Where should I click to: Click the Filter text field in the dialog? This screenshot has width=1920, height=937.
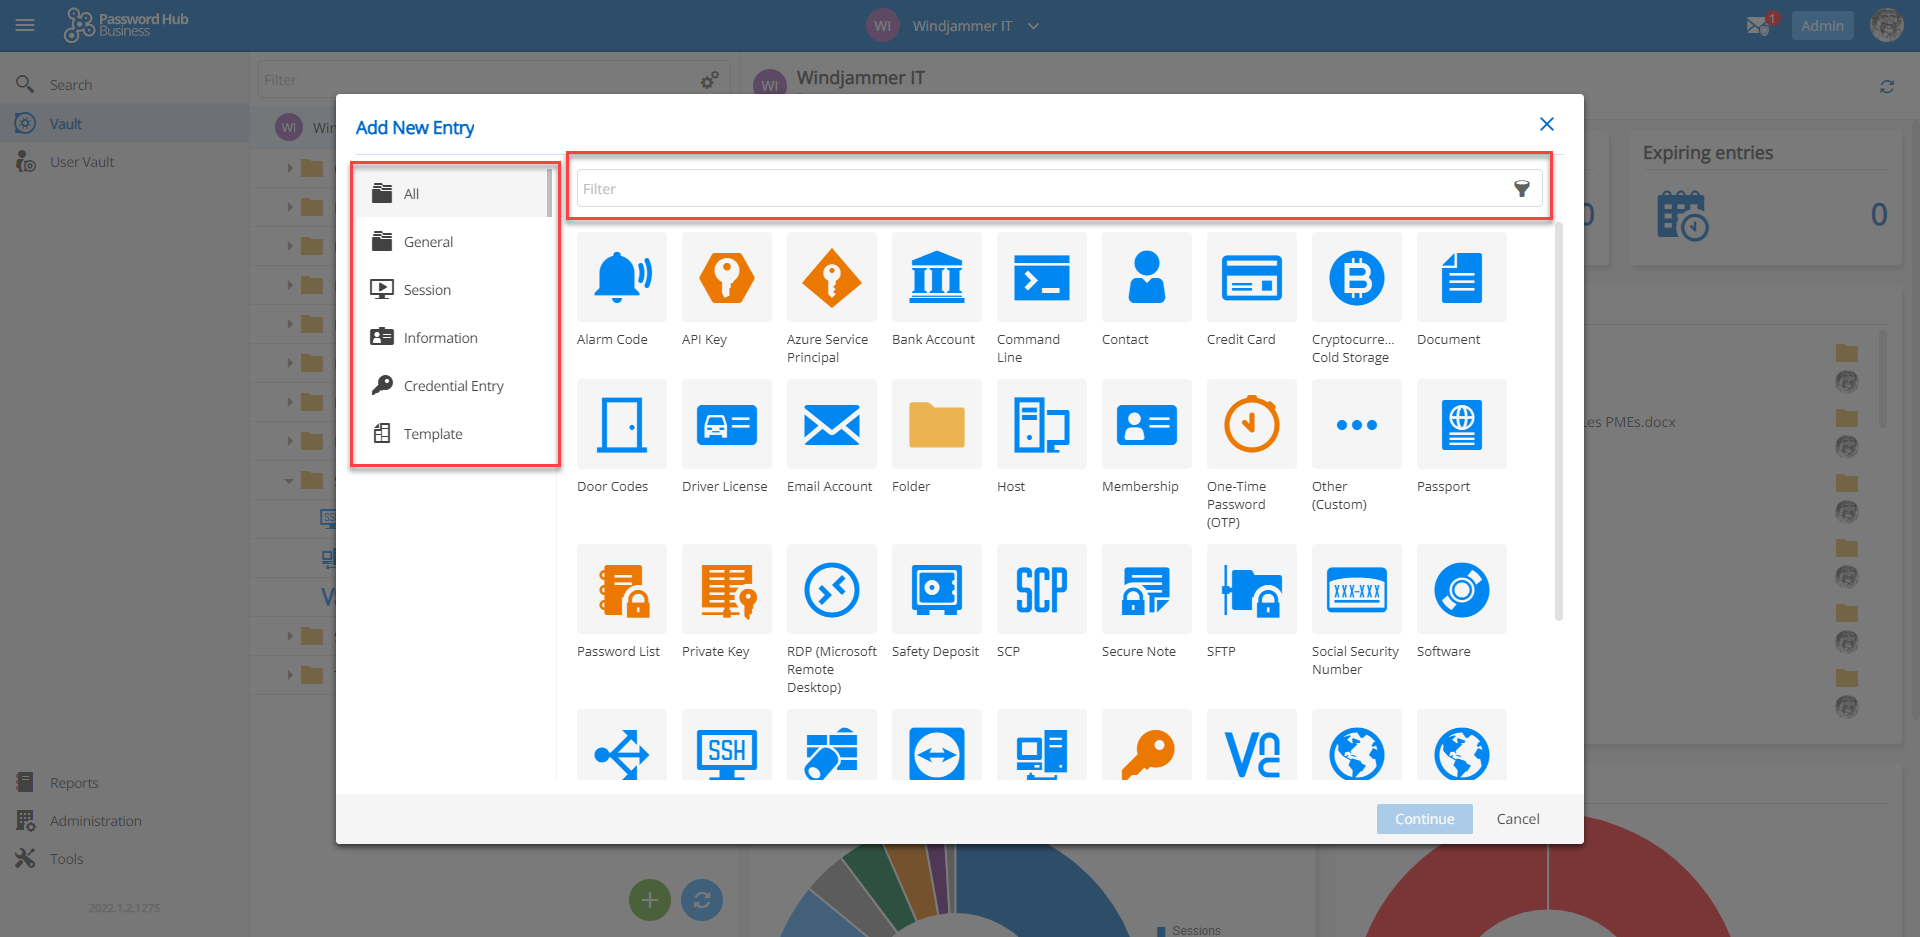click(x=1000, y=188)
